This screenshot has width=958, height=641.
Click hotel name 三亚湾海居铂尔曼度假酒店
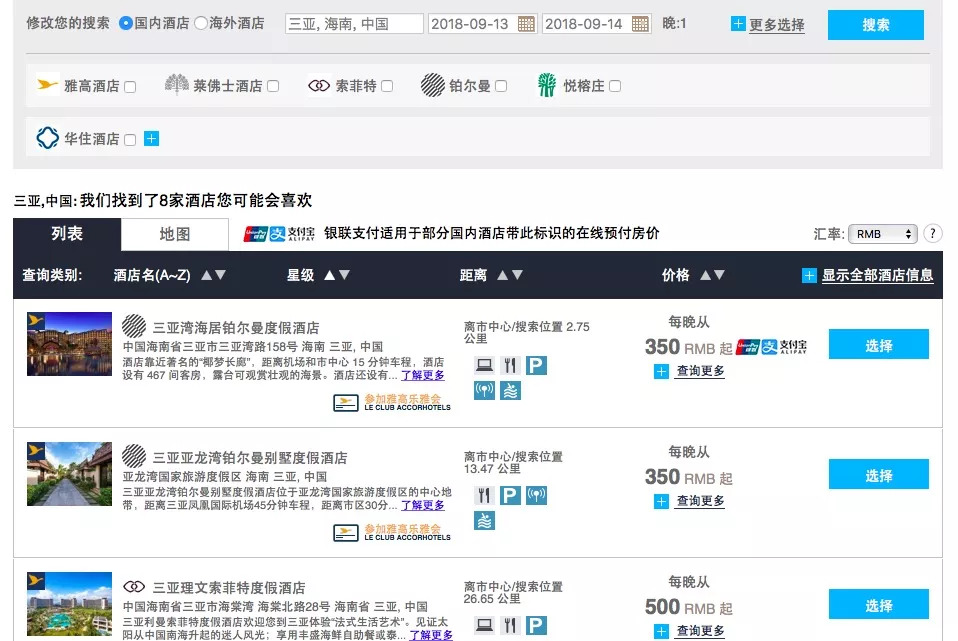coord(236,328)
